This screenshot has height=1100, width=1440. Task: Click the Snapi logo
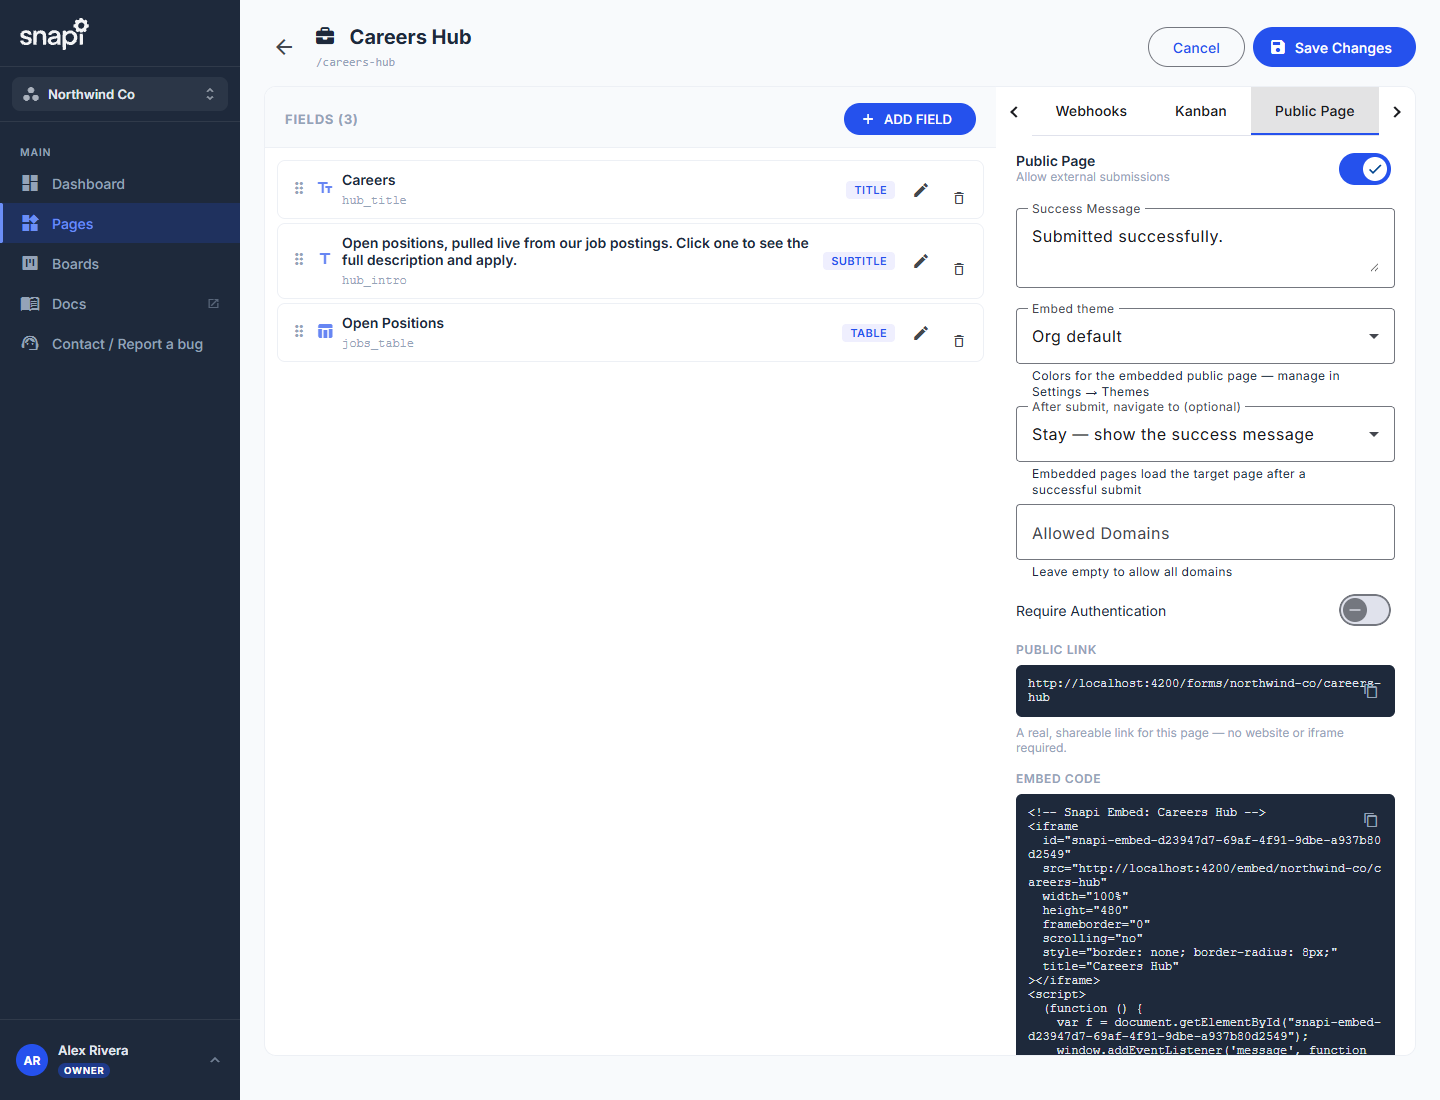54,34
